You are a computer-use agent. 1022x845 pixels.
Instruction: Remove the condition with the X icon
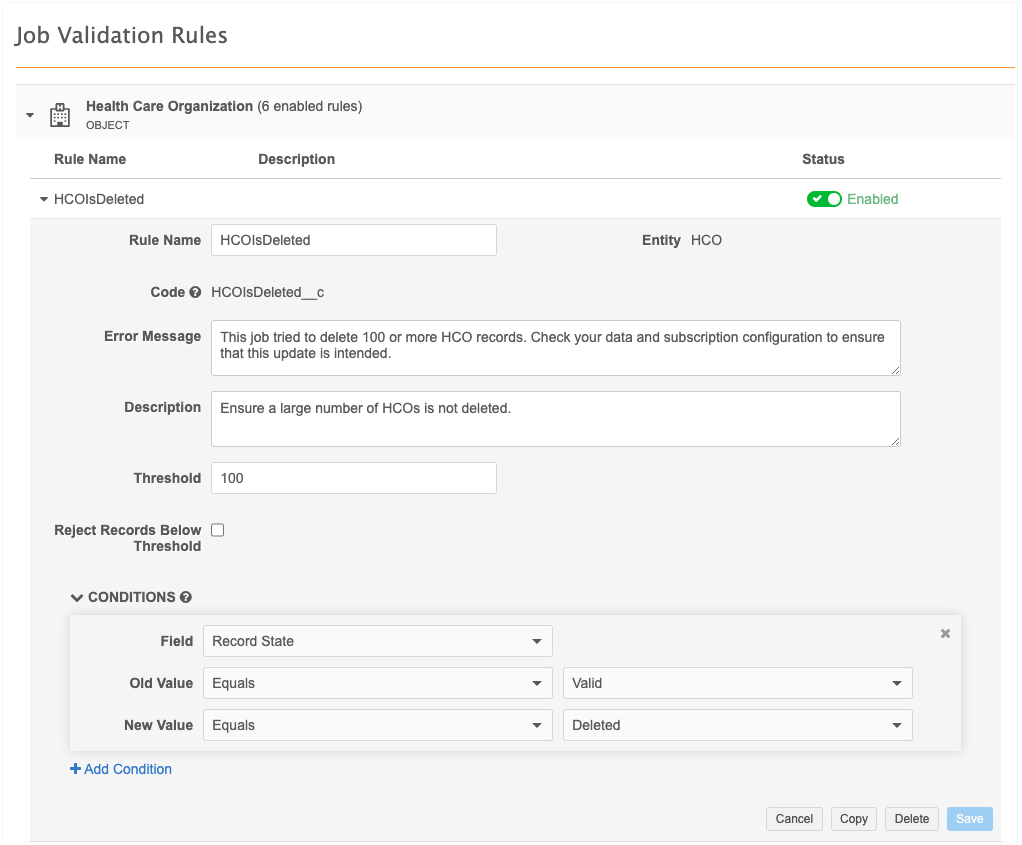[x=945, y=634]
